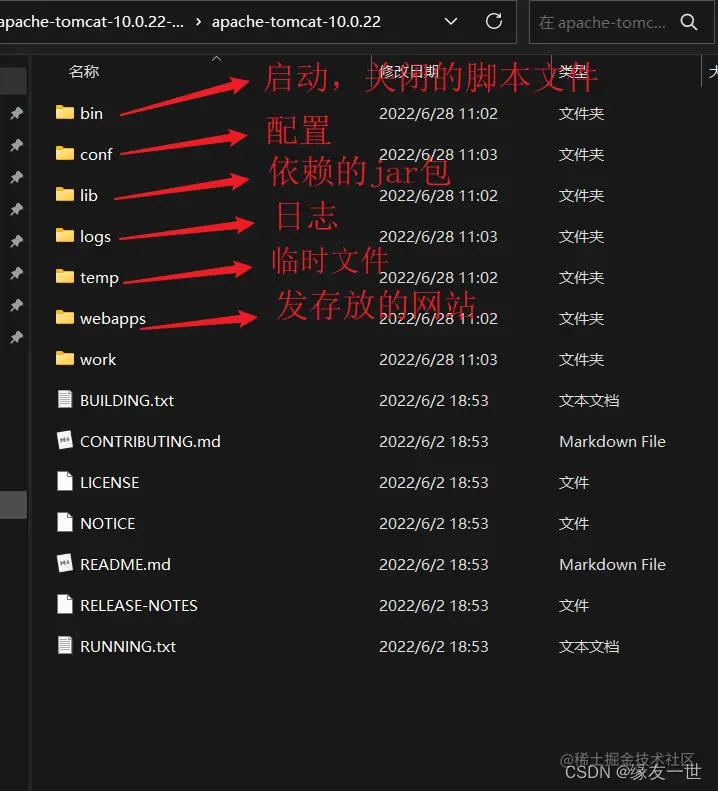Select the conf folder icon
Image resolution: width=718 pixels, height=791 pixels.
(65, 153)
